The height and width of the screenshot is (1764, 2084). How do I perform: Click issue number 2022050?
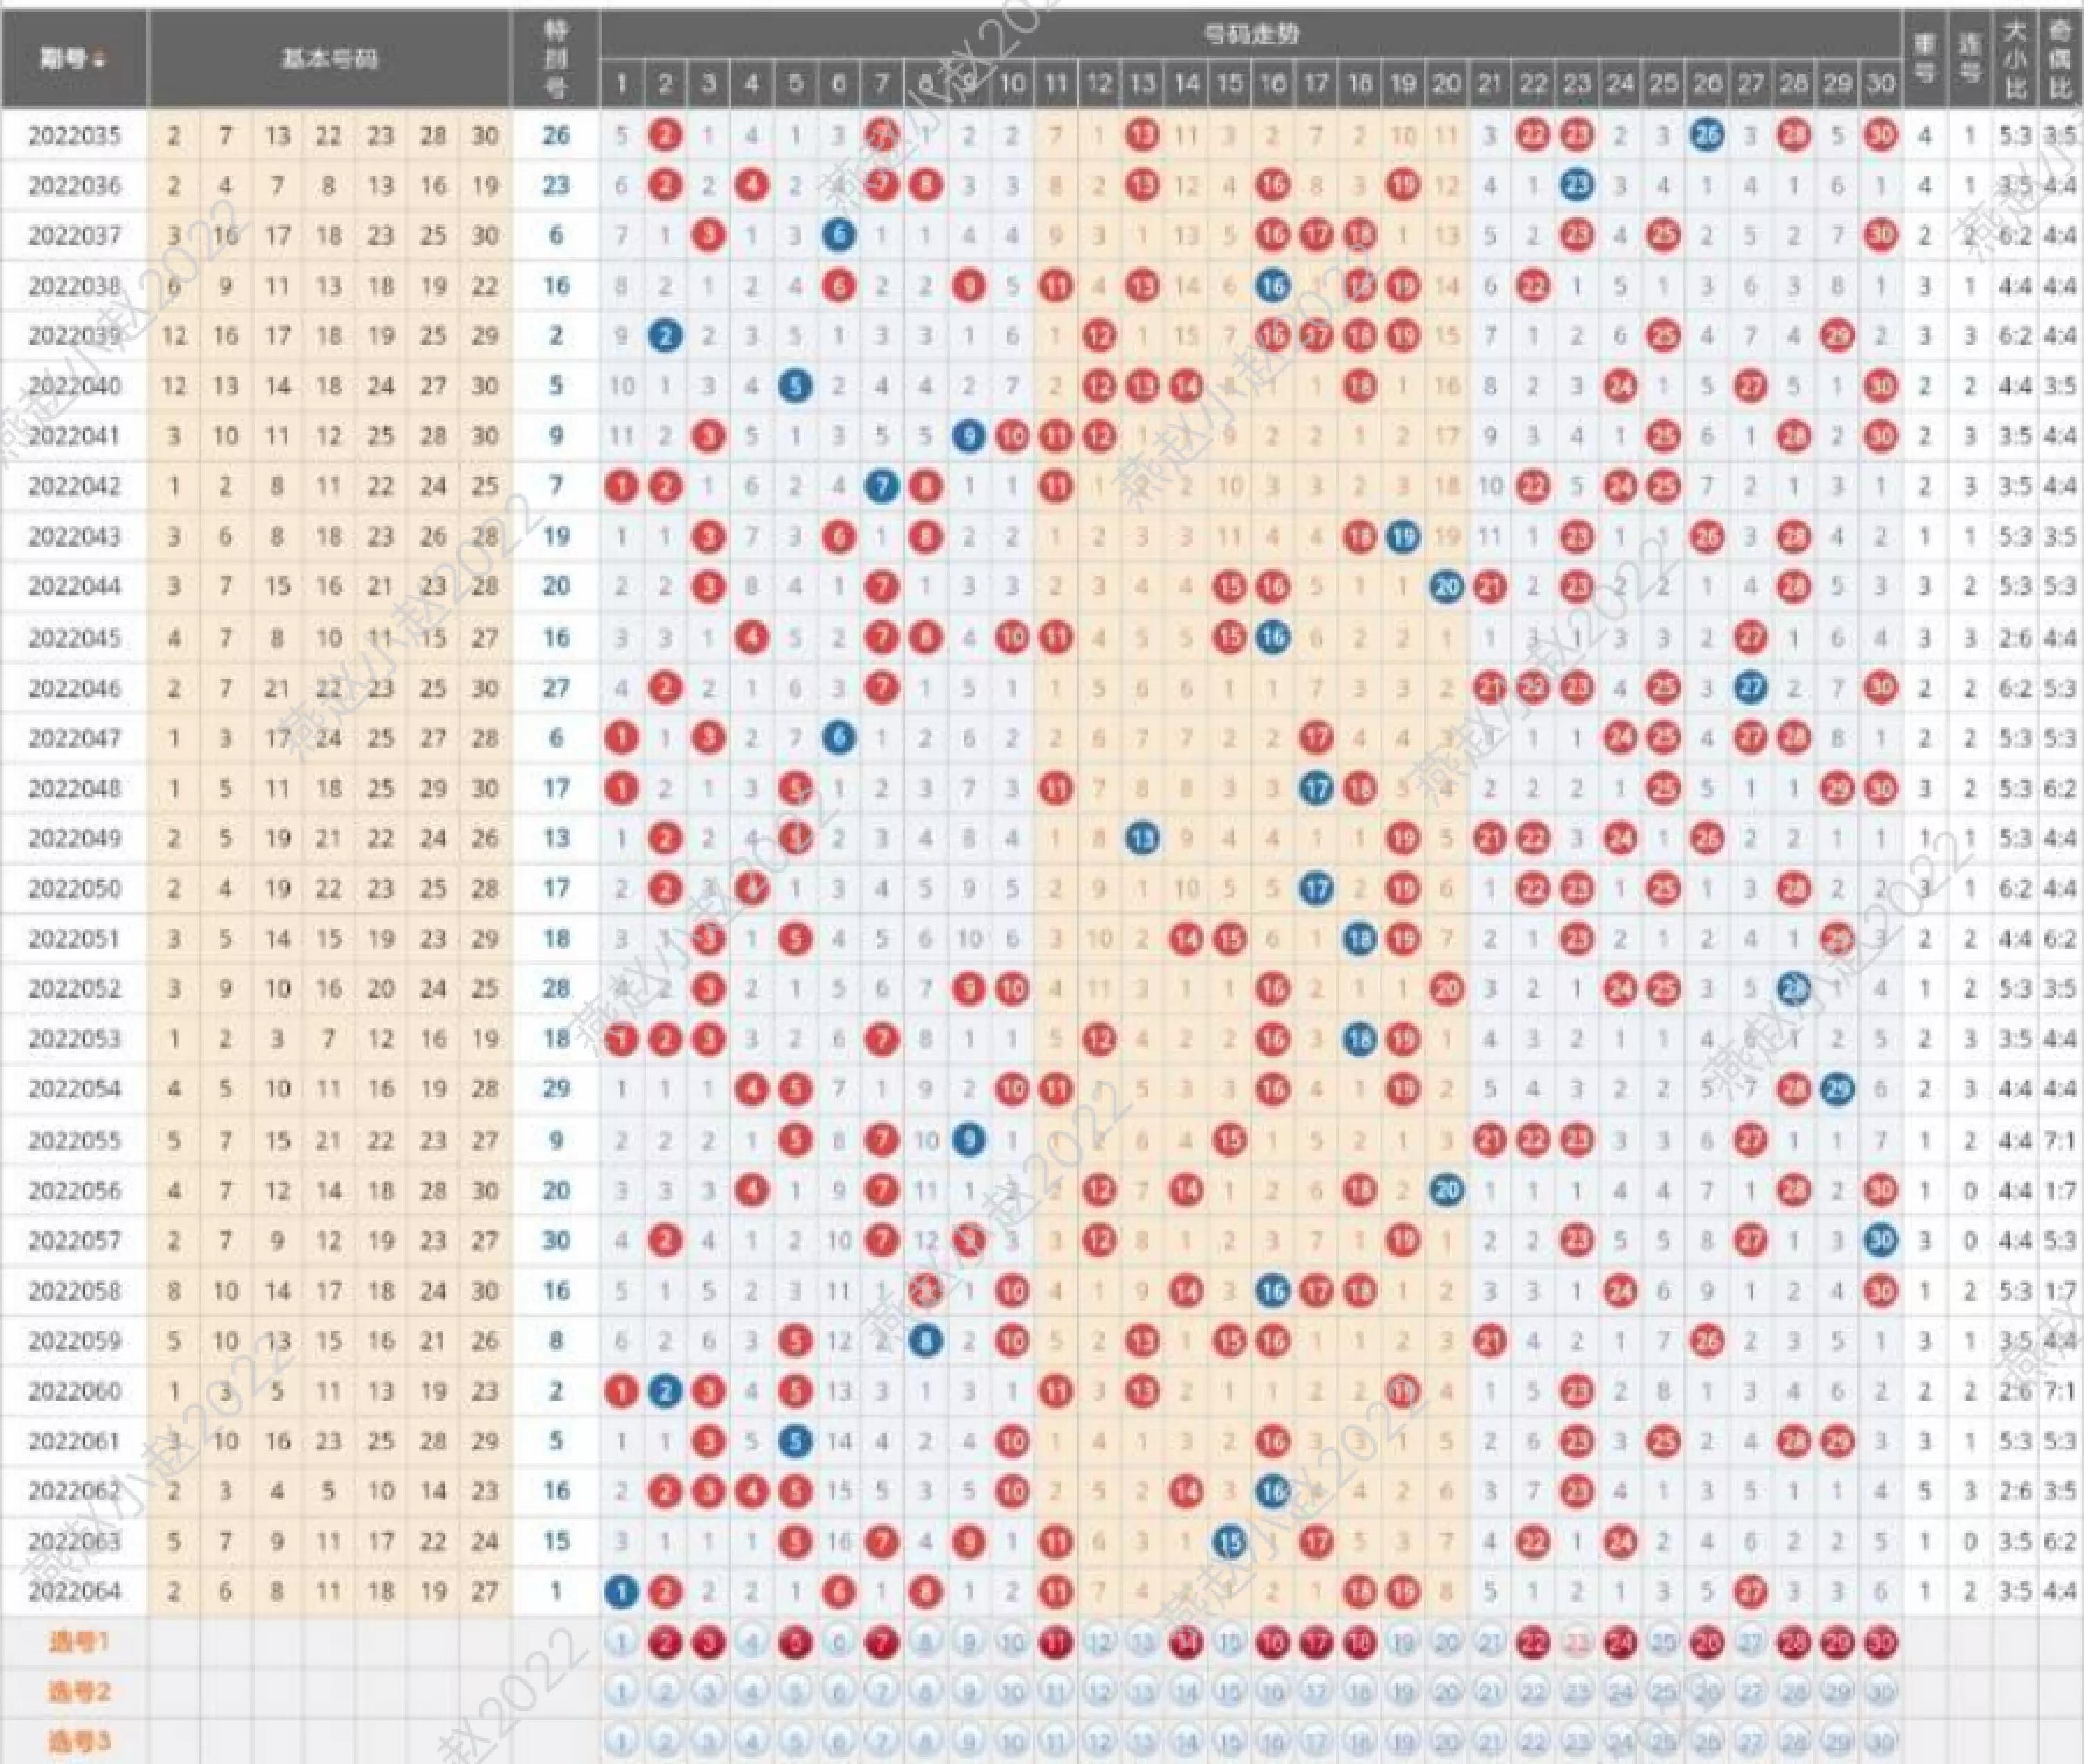(74, 888)
